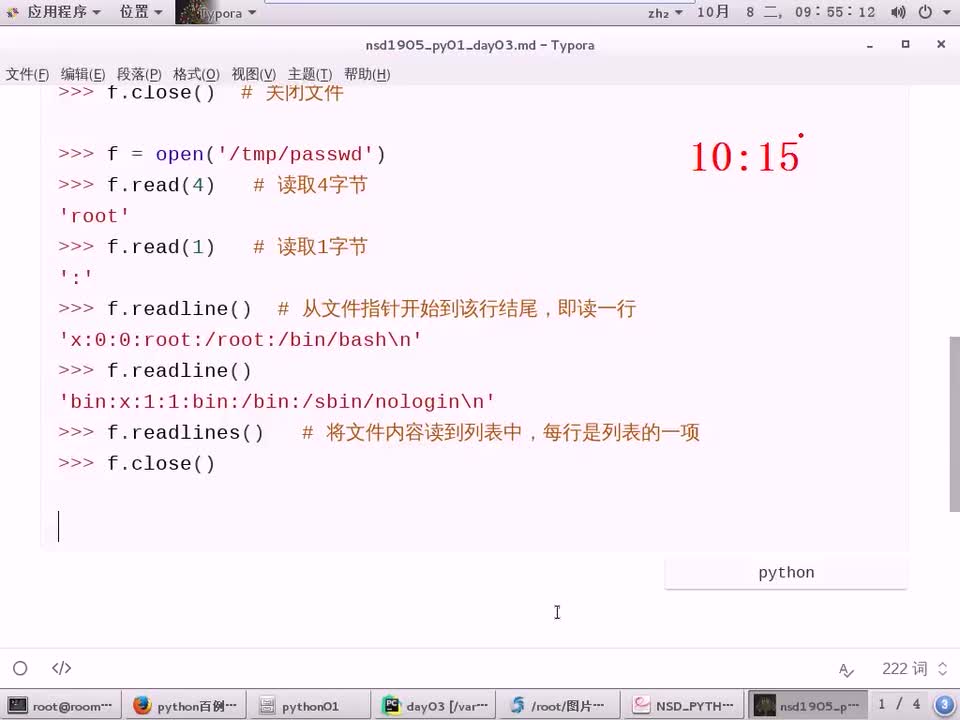Click the open('/tmp/passwd') code line
Screen dimensions: 960x720
pos(222,154)
